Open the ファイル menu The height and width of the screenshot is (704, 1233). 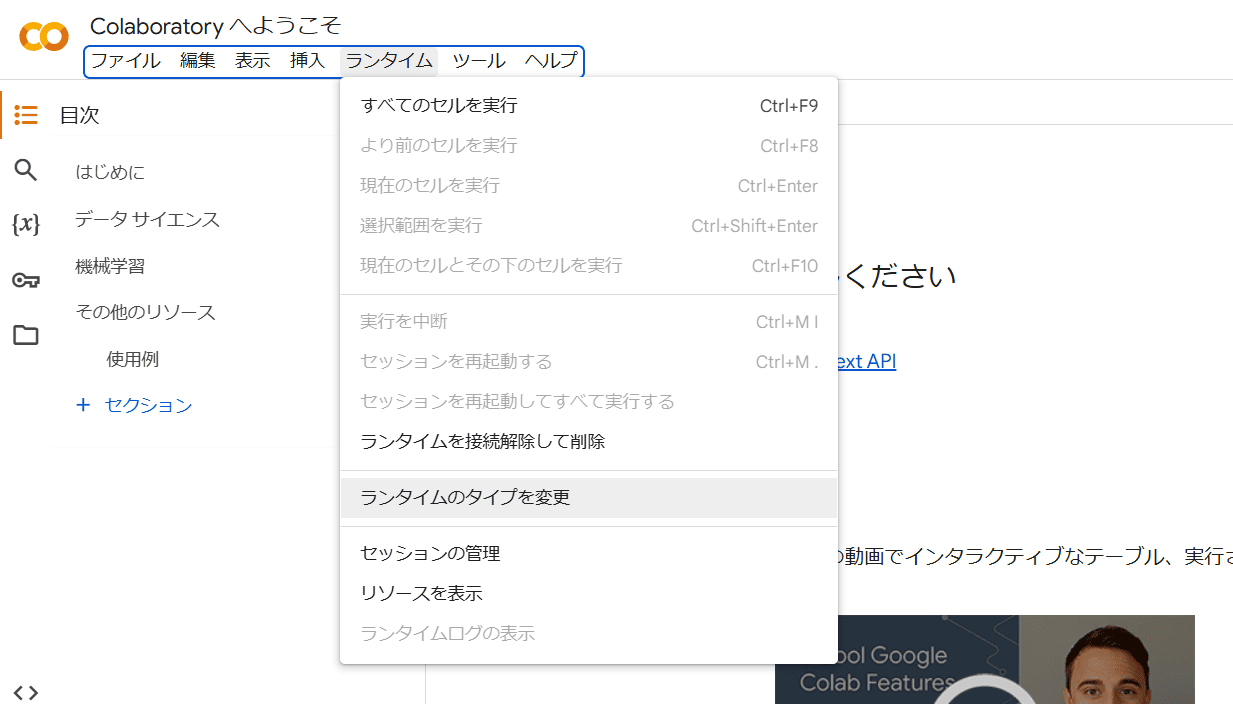coord(125,60)
